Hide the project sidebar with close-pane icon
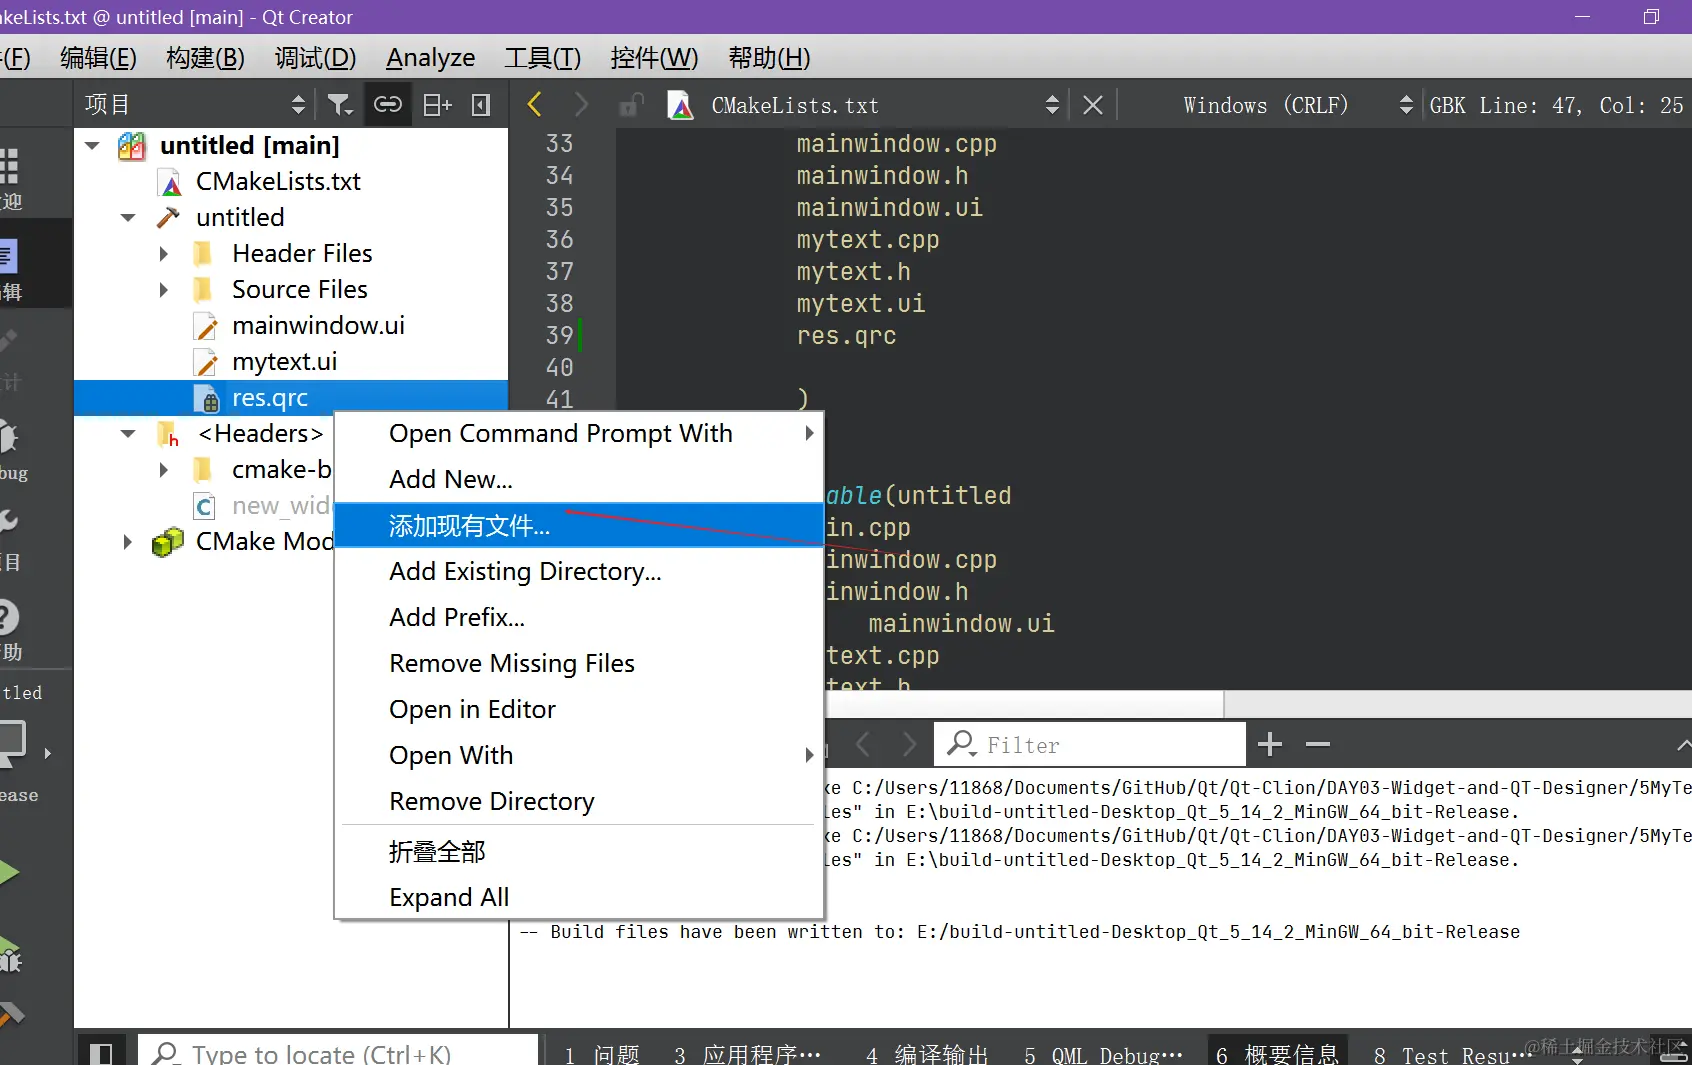 481,105
